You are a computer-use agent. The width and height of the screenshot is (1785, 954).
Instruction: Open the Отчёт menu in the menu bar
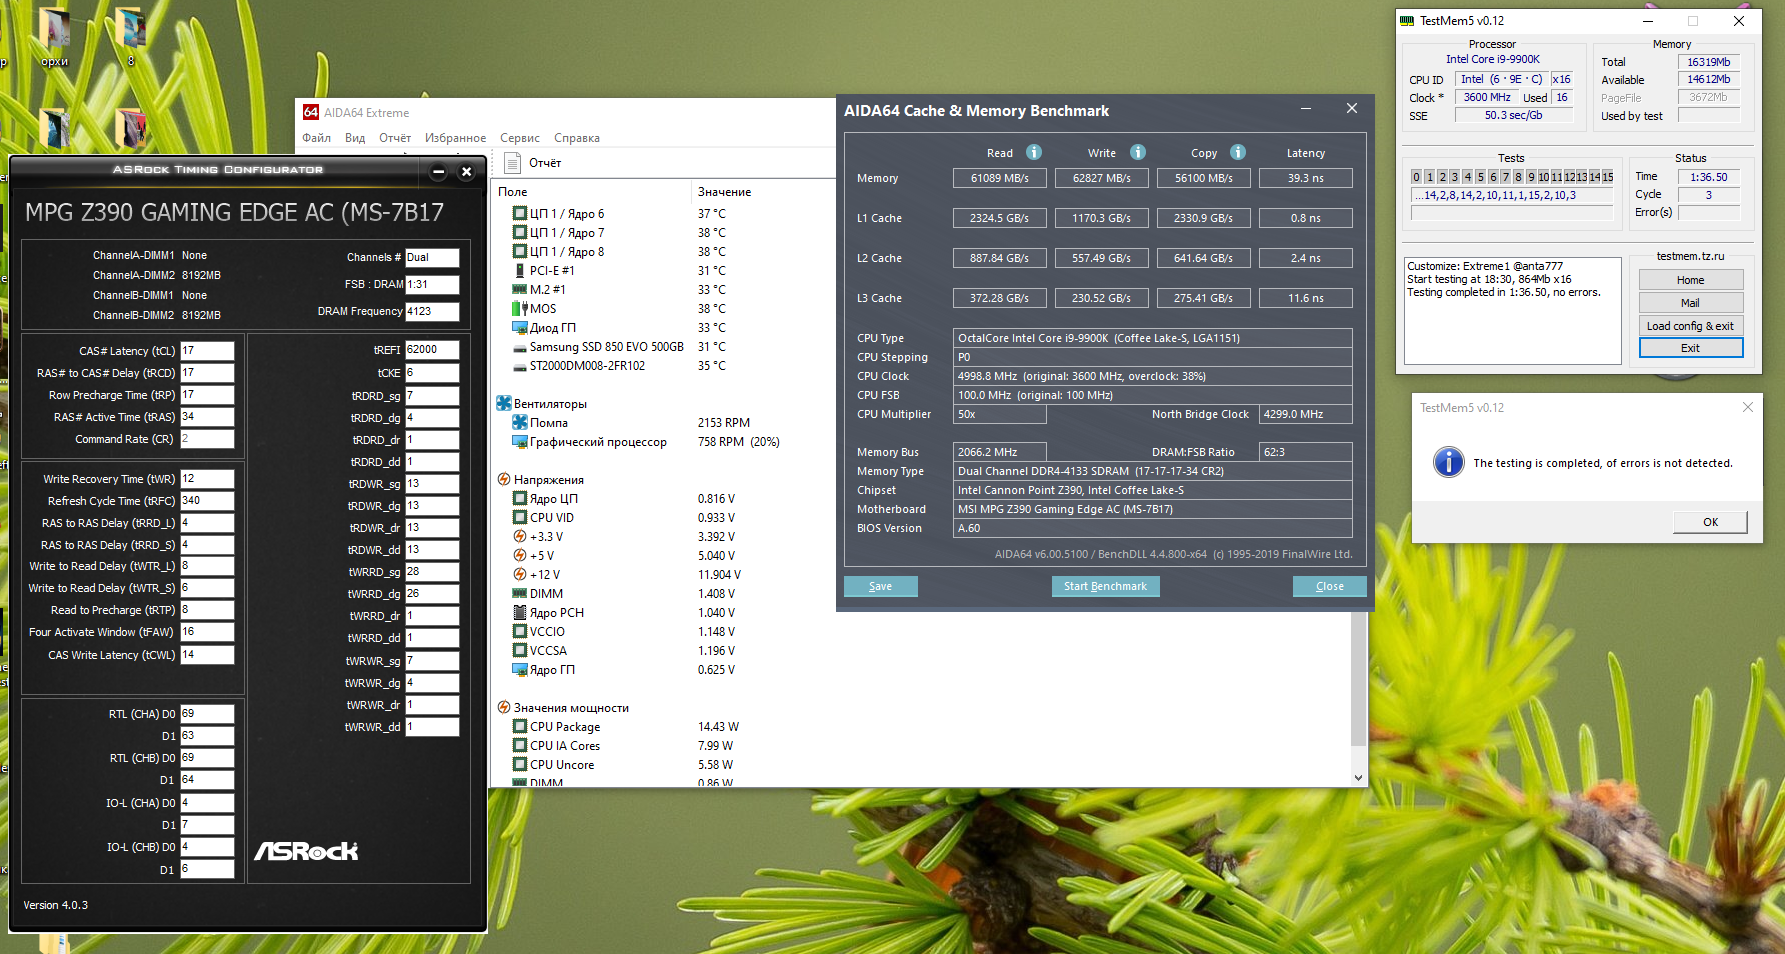pyautogui.click(x=395, y=138)
